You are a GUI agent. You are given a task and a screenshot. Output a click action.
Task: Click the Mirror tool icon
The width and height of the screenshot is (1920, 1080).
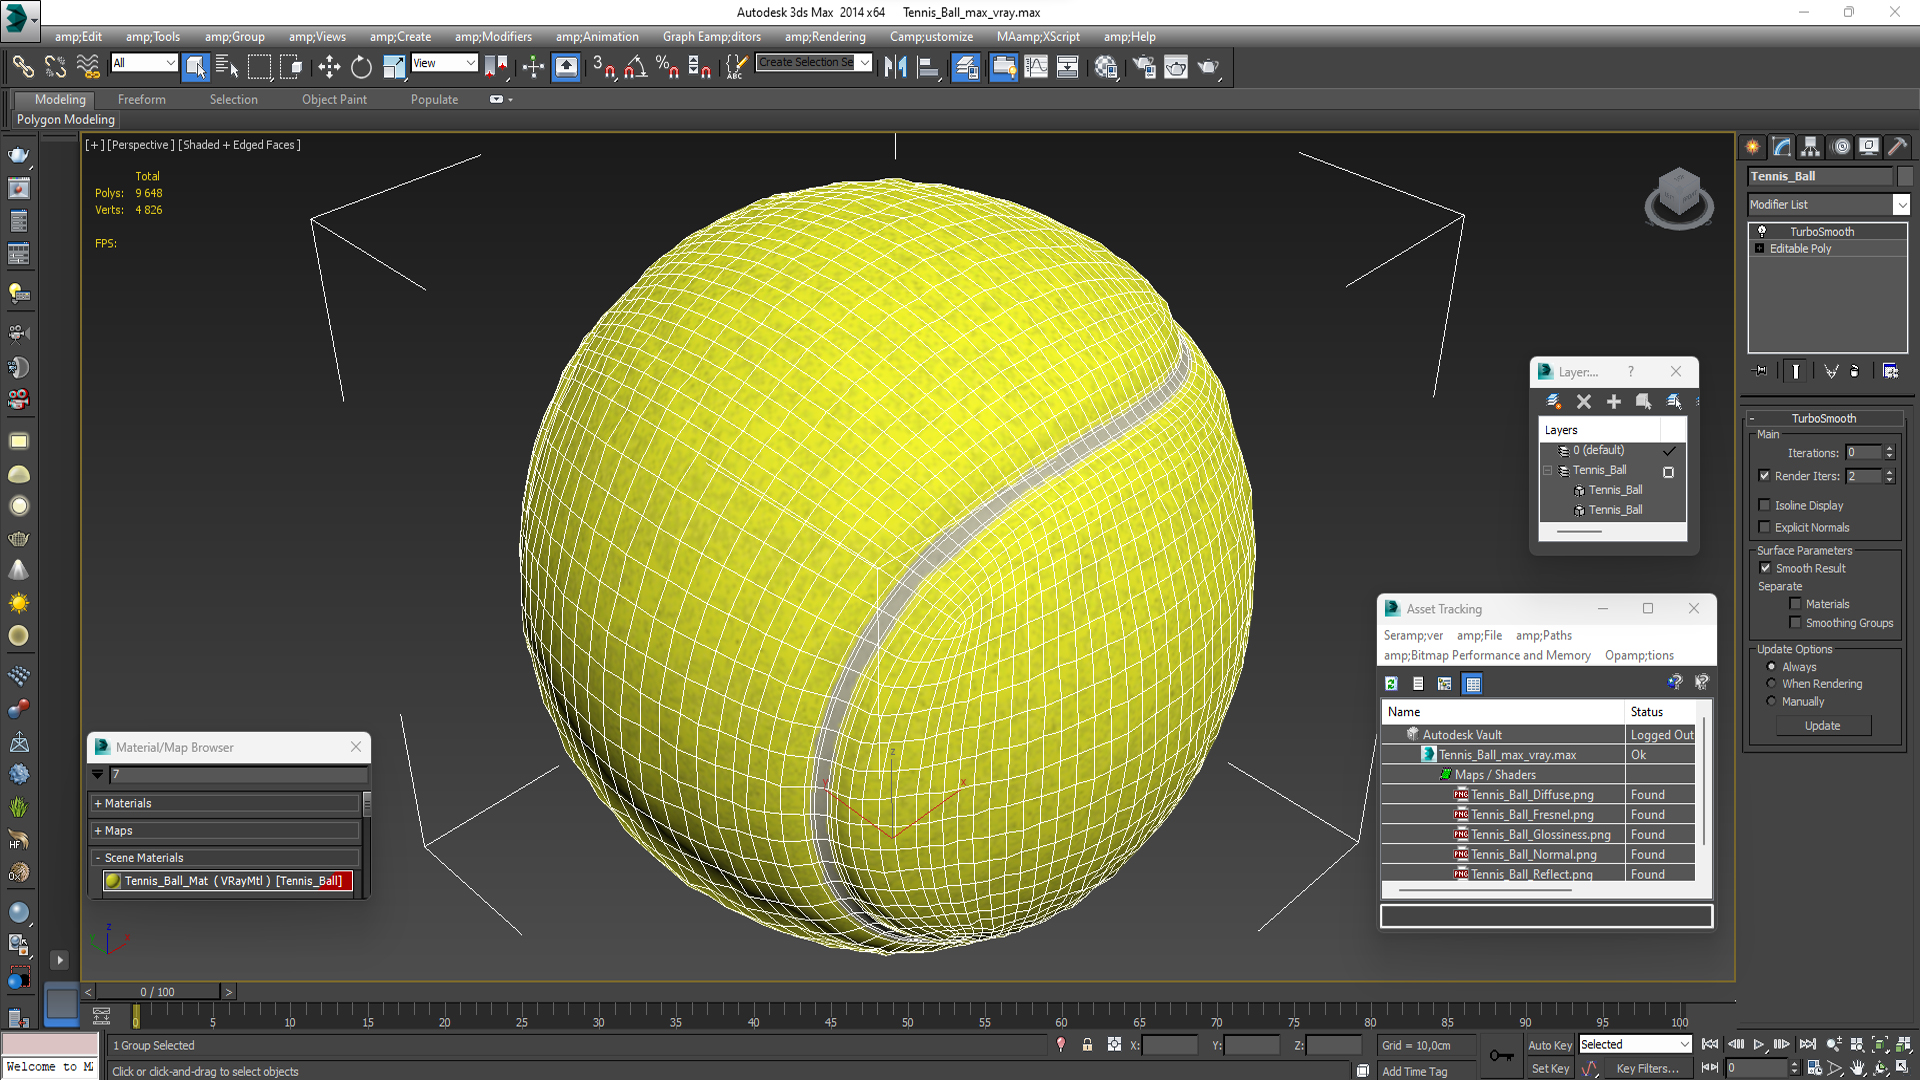[895, 67]
